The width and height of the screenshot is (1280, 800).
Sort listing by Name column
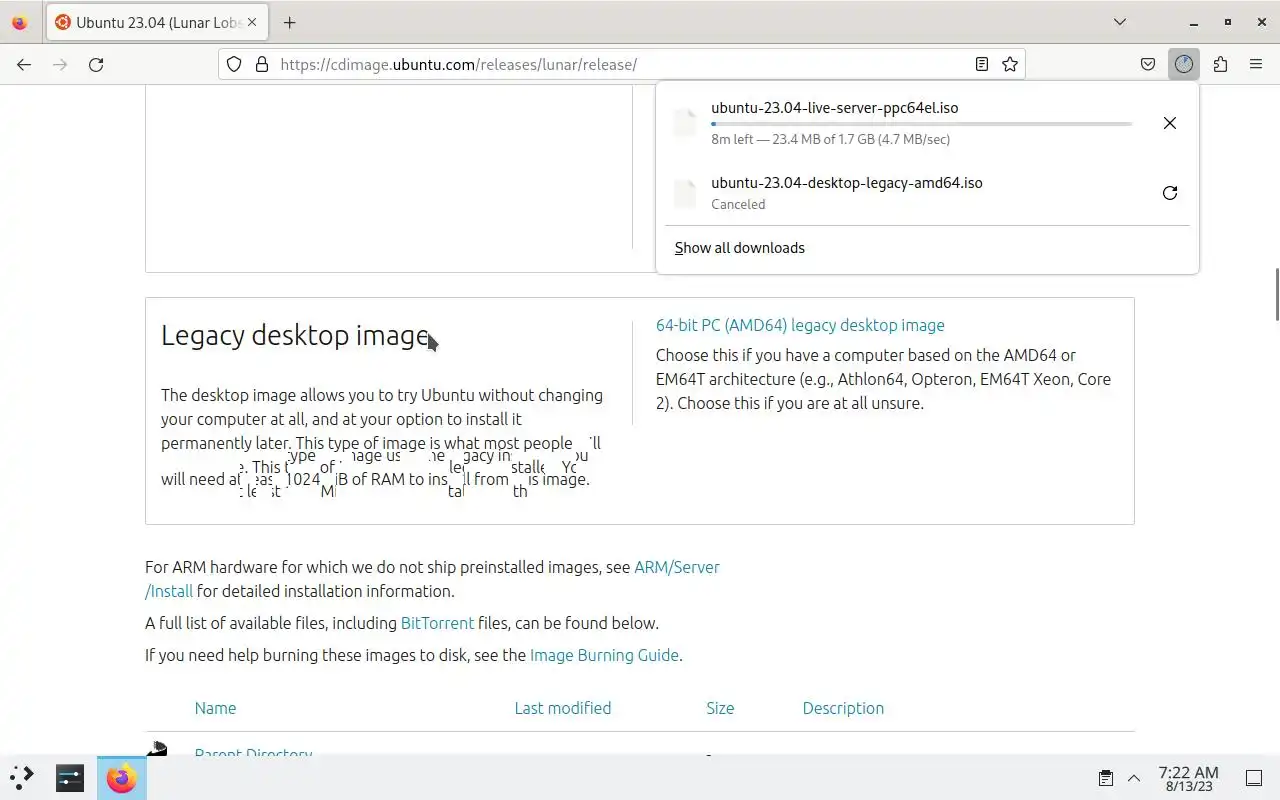pyautogui.click(x=215, y=708)
